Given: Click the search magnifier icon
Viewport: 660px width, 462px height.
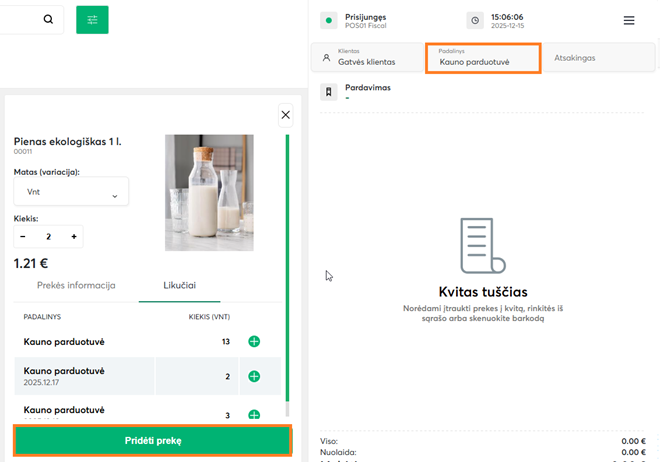Looking at the screenshot, I should coord(48,20).
